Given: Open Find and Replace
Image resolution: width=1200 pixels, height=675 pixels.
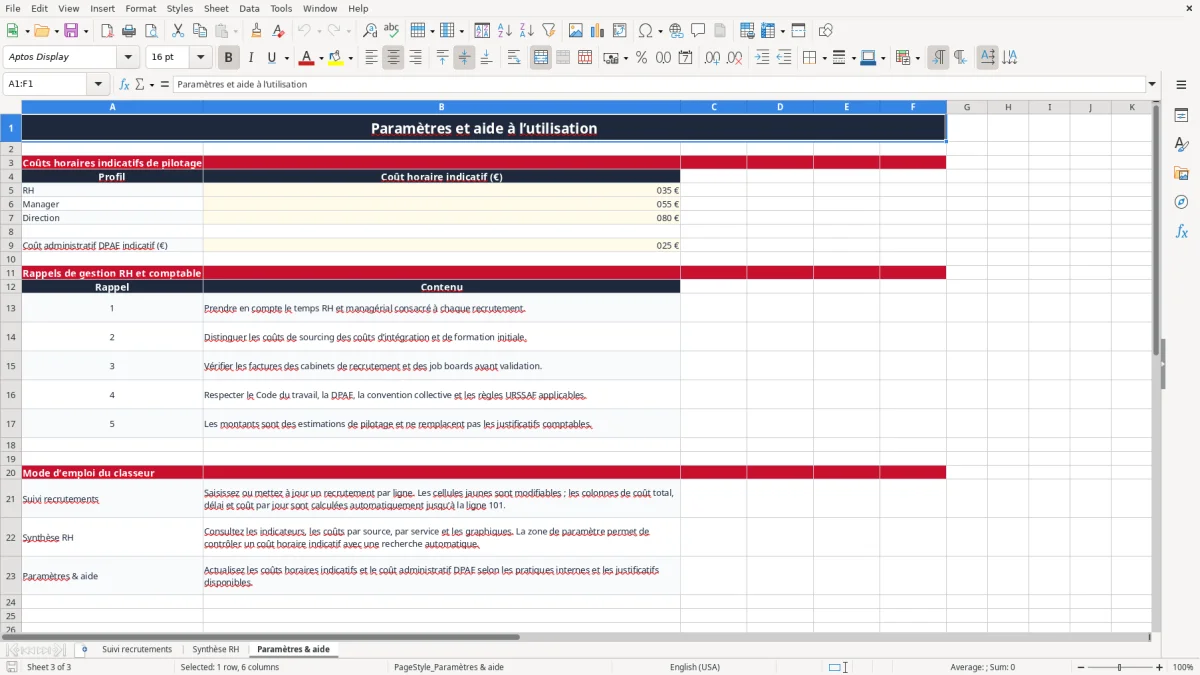Looking at the screenshot, I should [370, 31].
